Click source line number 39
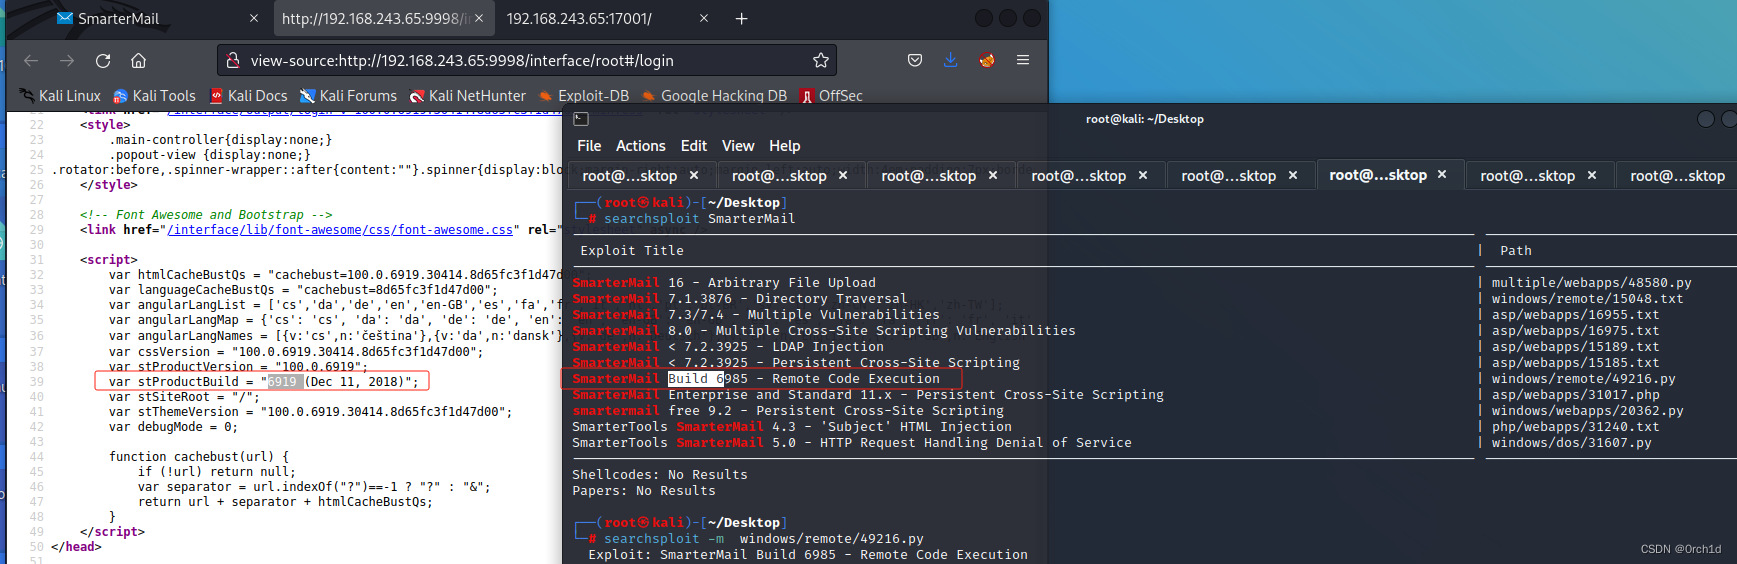The image size is (1737, 564). tap(37, 381)
